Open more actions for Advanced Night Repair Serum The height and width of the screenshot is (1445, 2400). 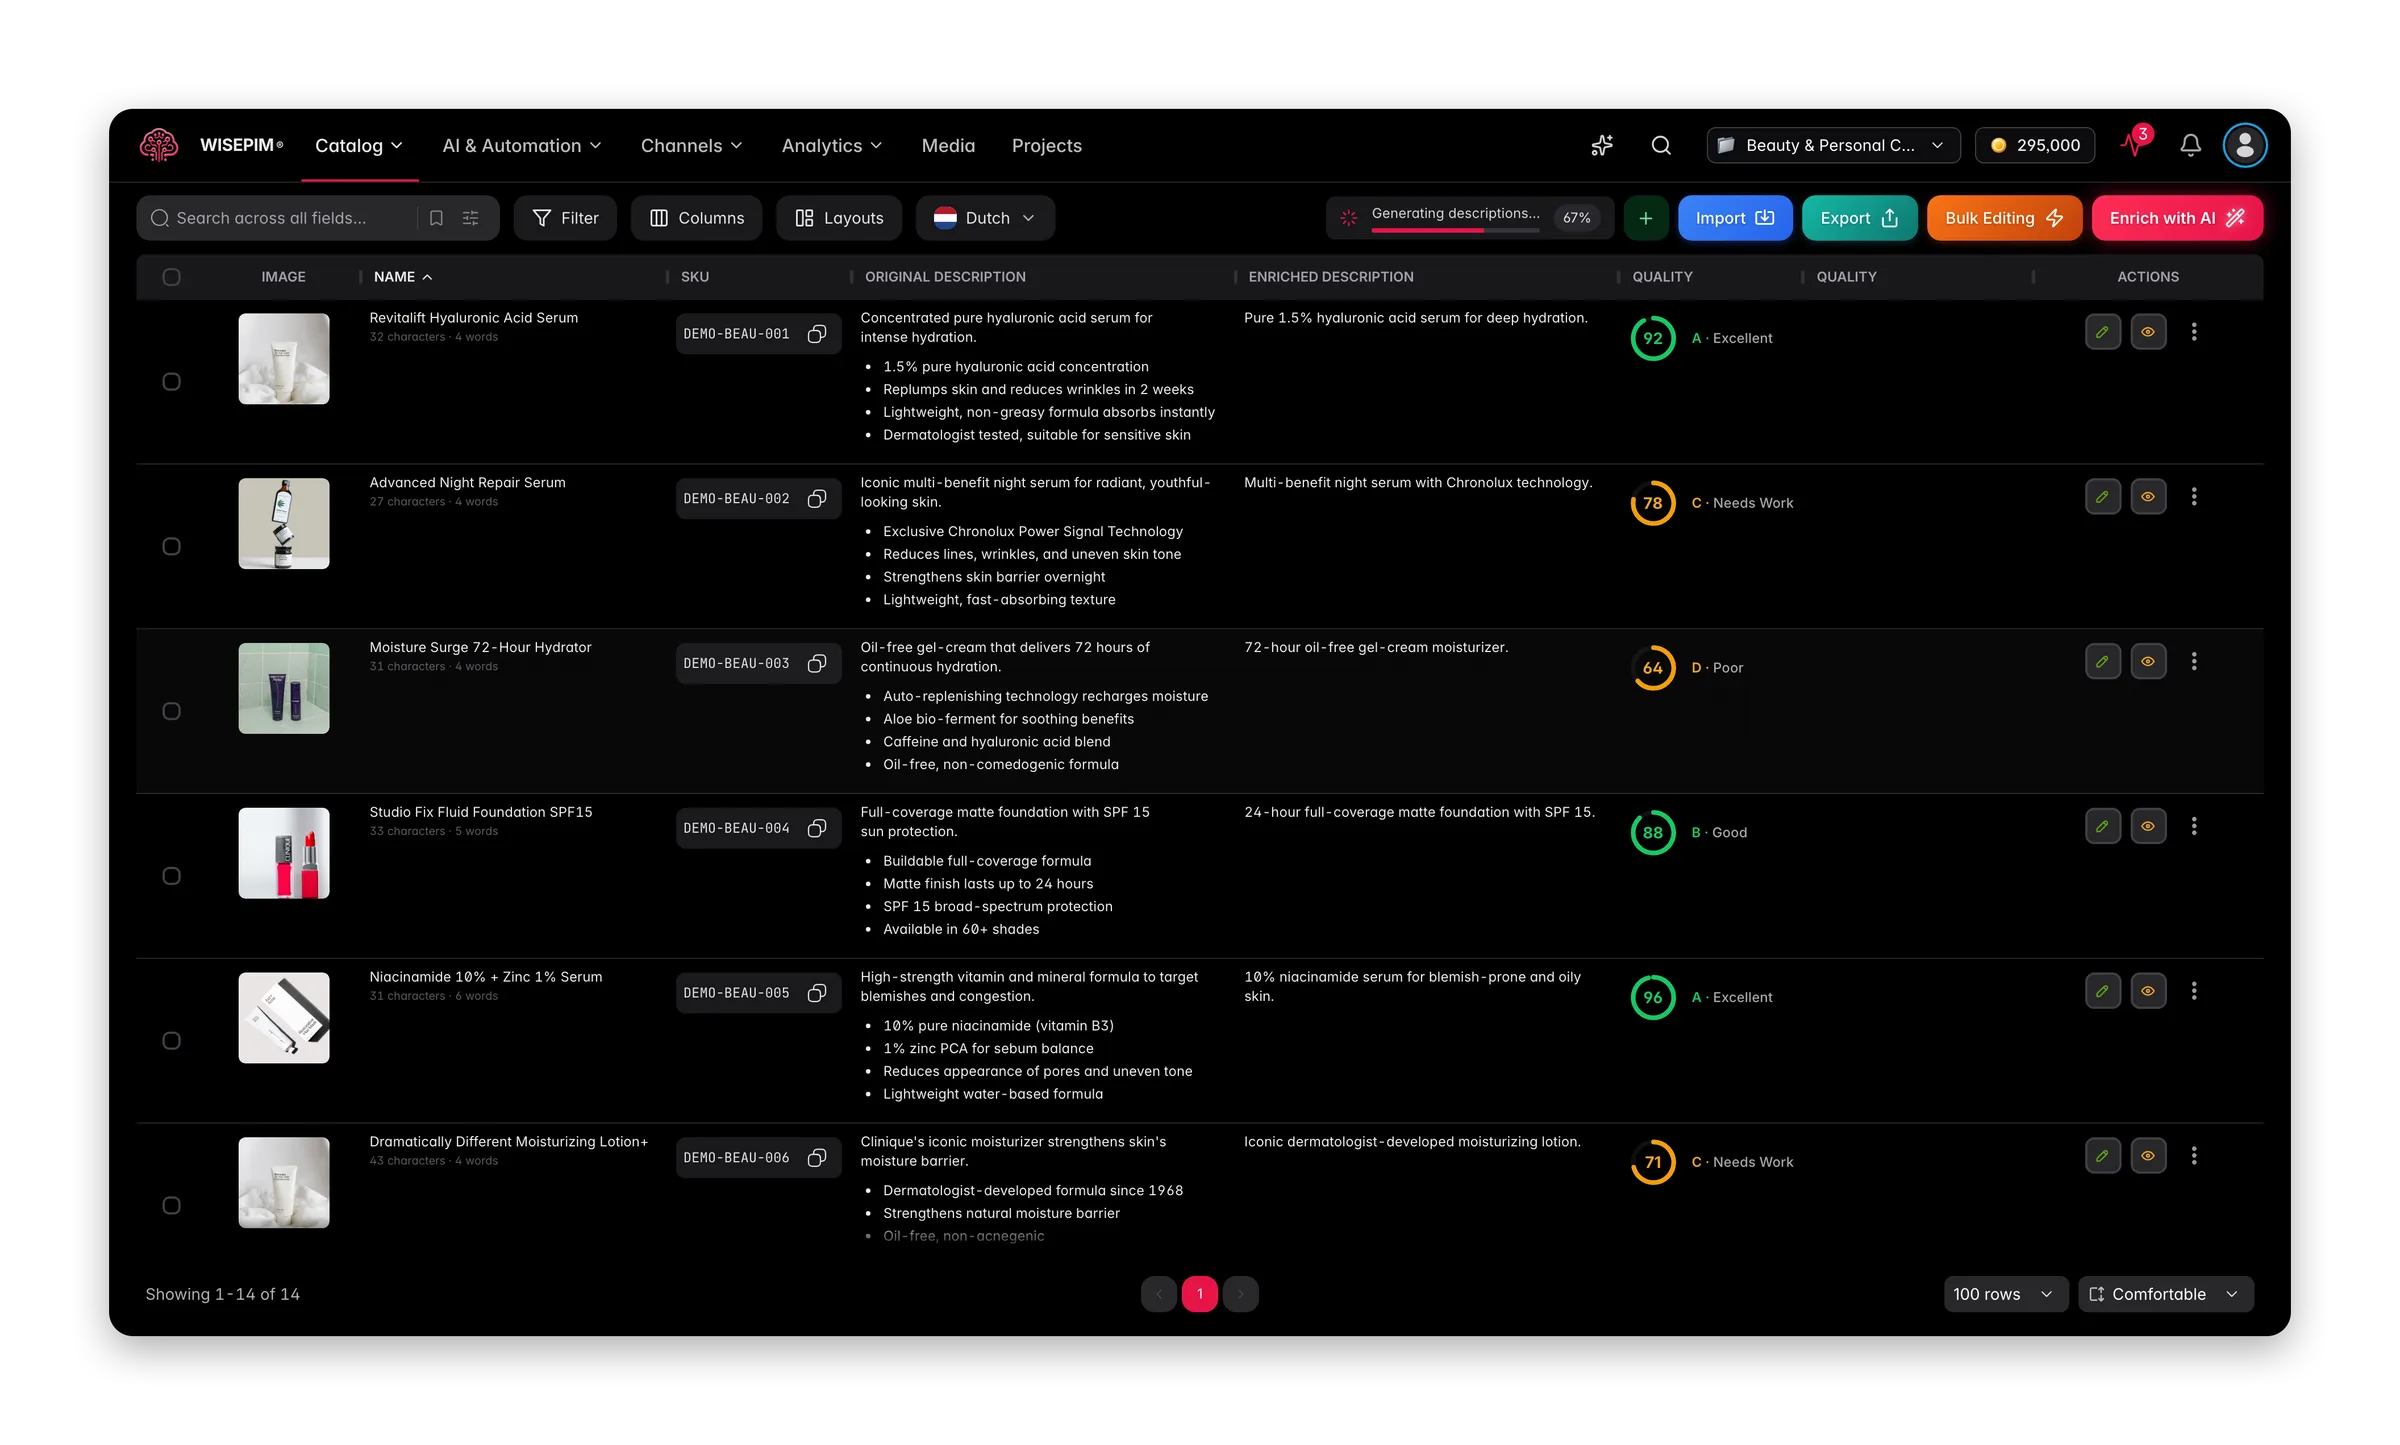pyautogui.click(x=2194, y=497)
